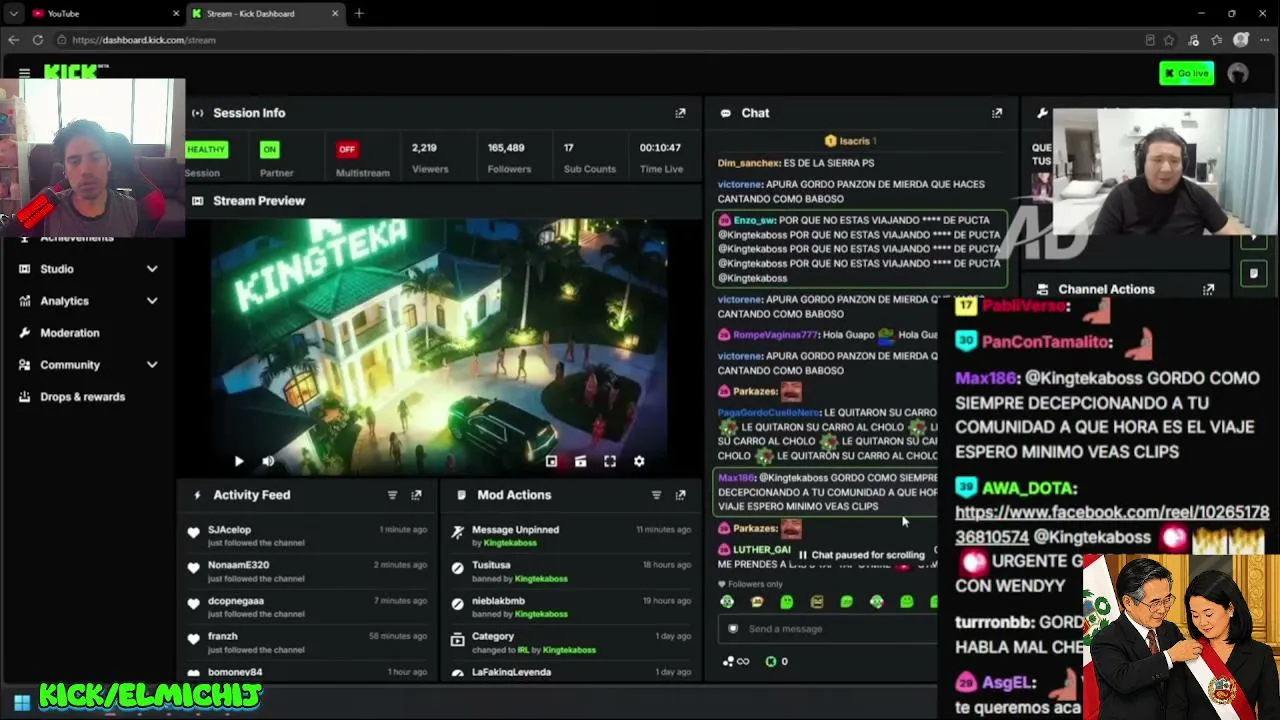Click the 00:10:47 Time Live value

[660, 148]
